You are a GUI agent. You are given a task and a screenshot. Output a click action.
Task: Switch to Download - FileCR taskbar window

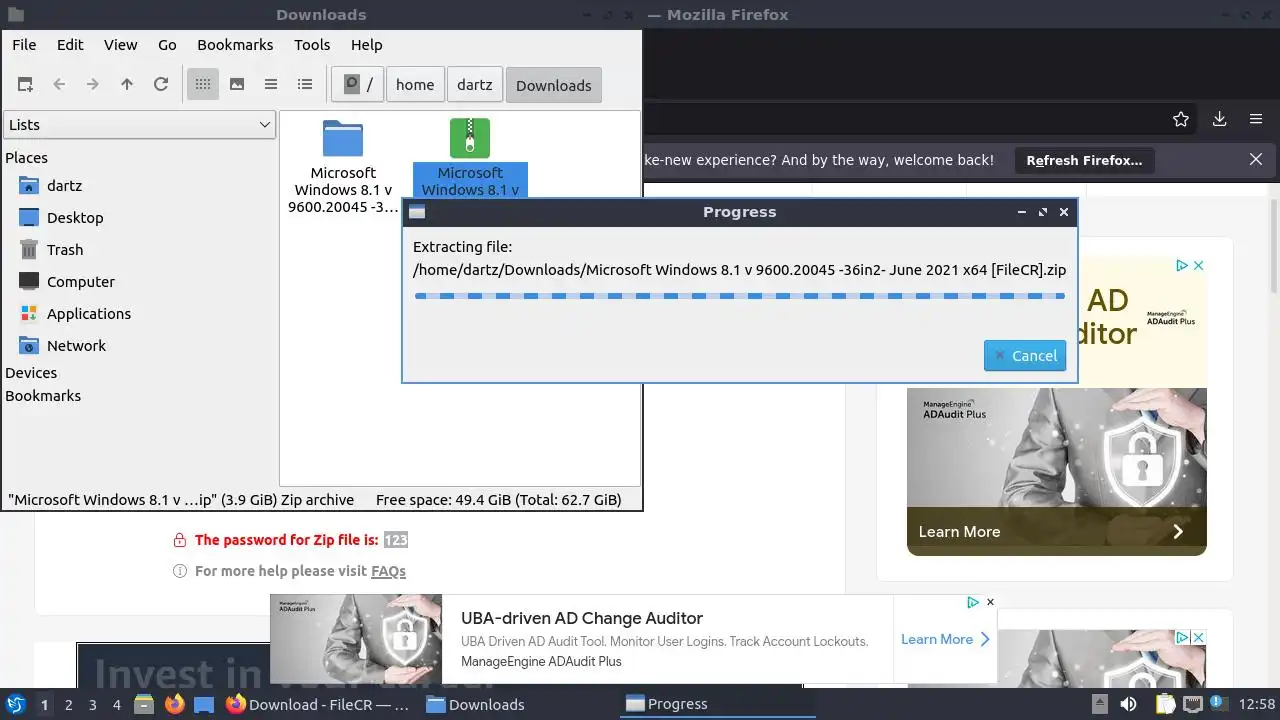point(318,704)
